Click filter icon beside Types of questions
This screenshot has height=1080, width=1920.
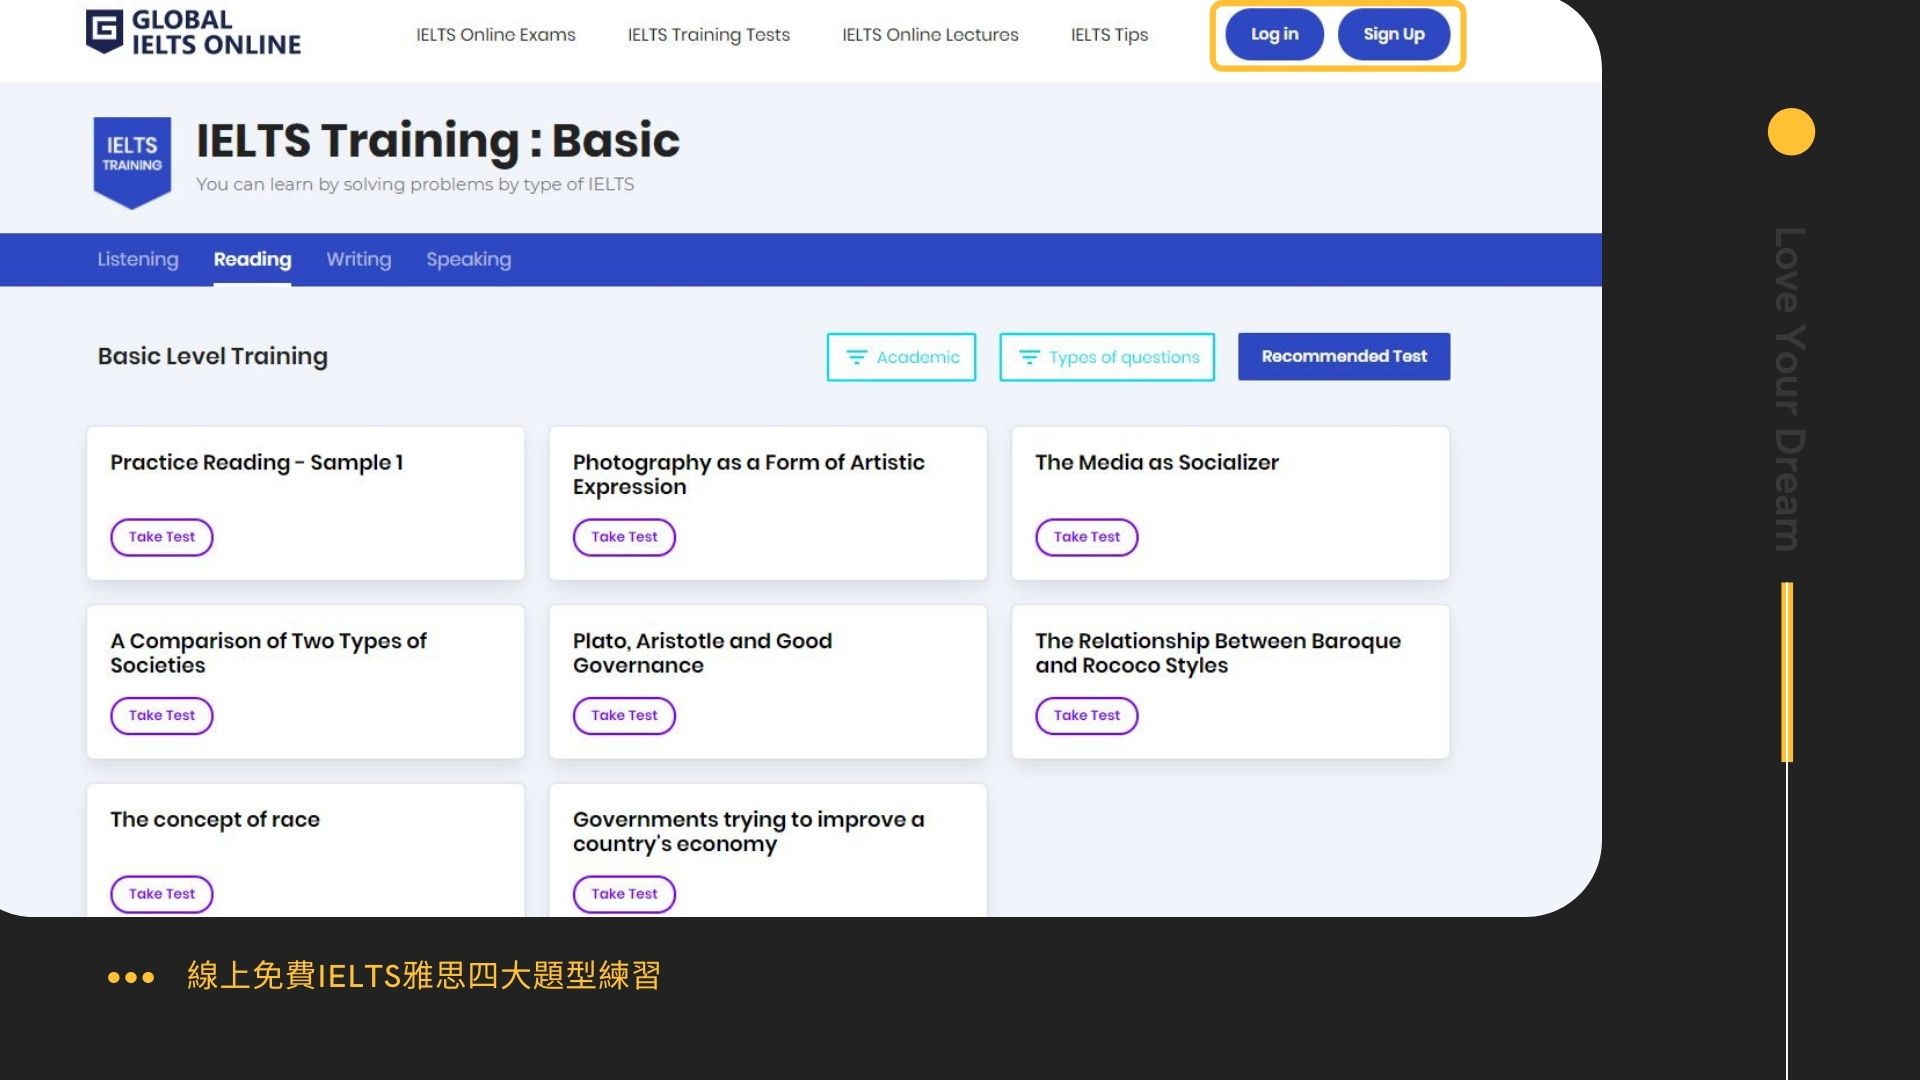[x=1029, y=357]
